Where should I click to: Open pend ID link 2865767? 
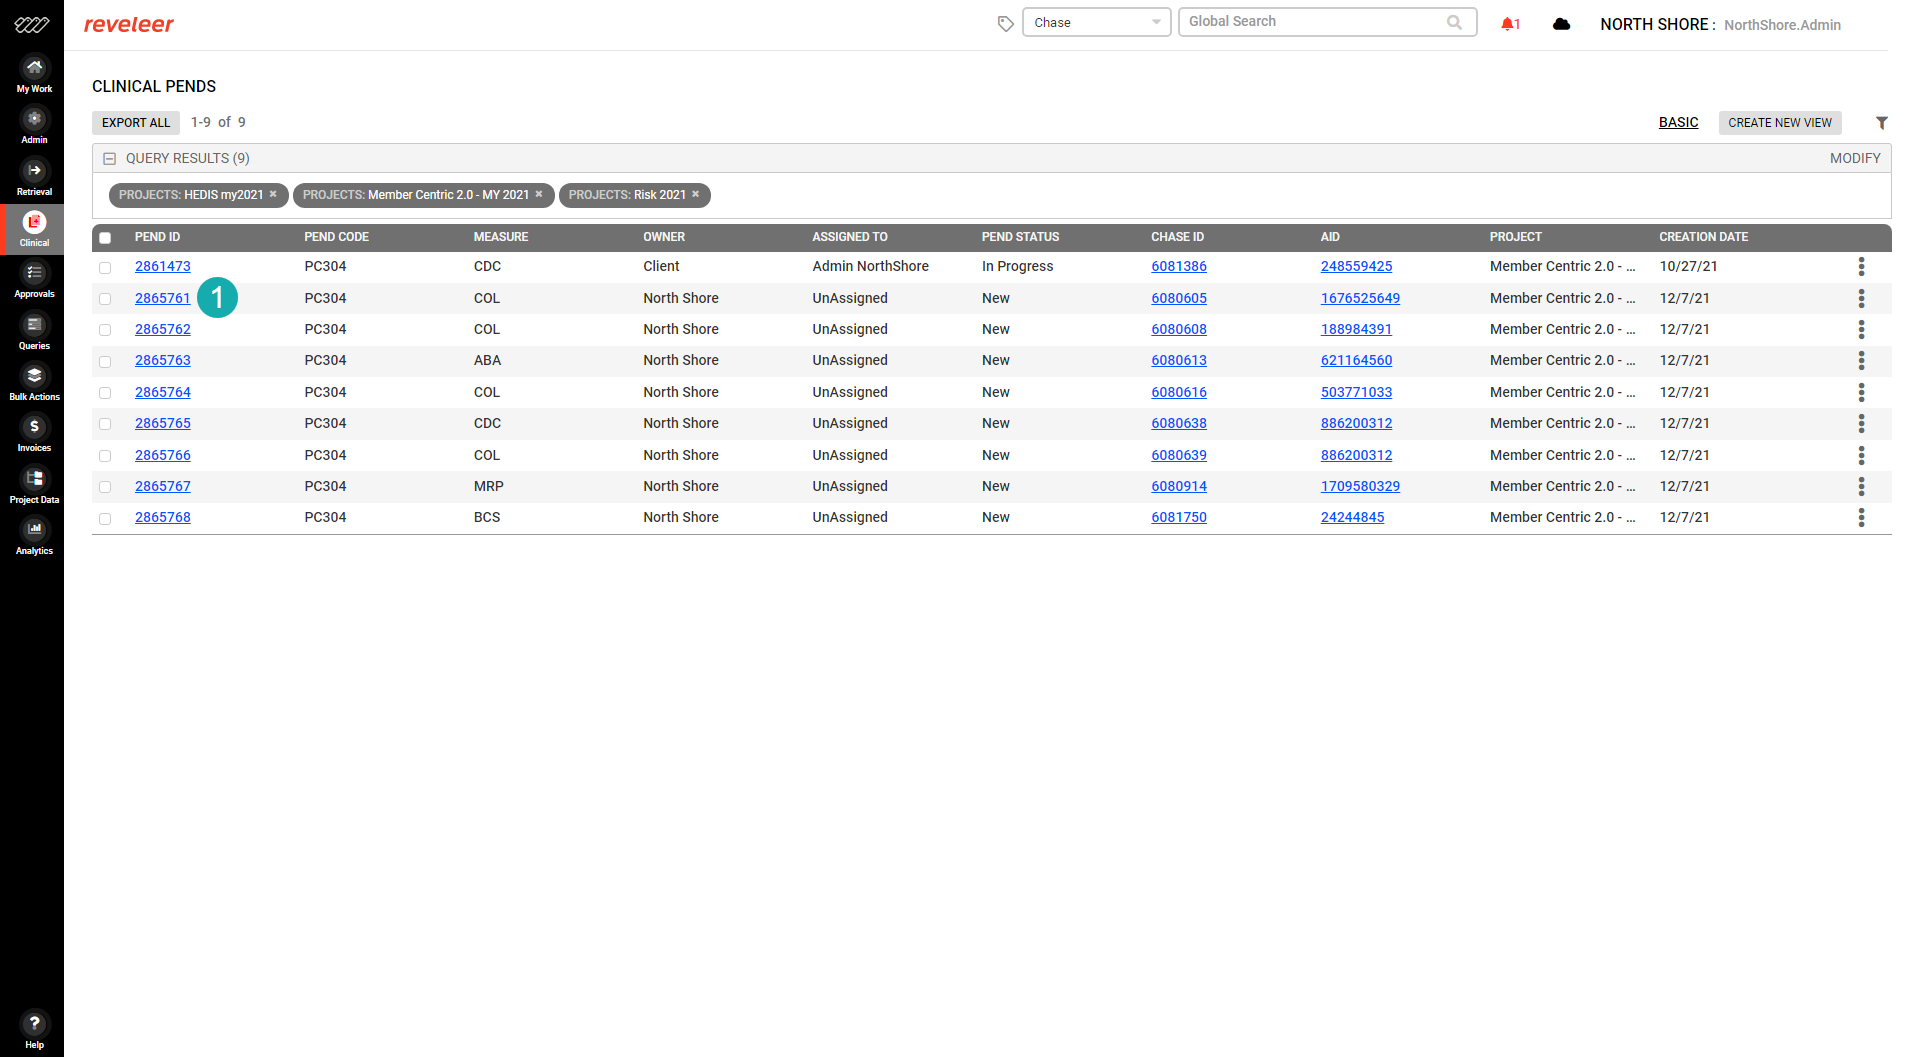[x=163, y=486]
